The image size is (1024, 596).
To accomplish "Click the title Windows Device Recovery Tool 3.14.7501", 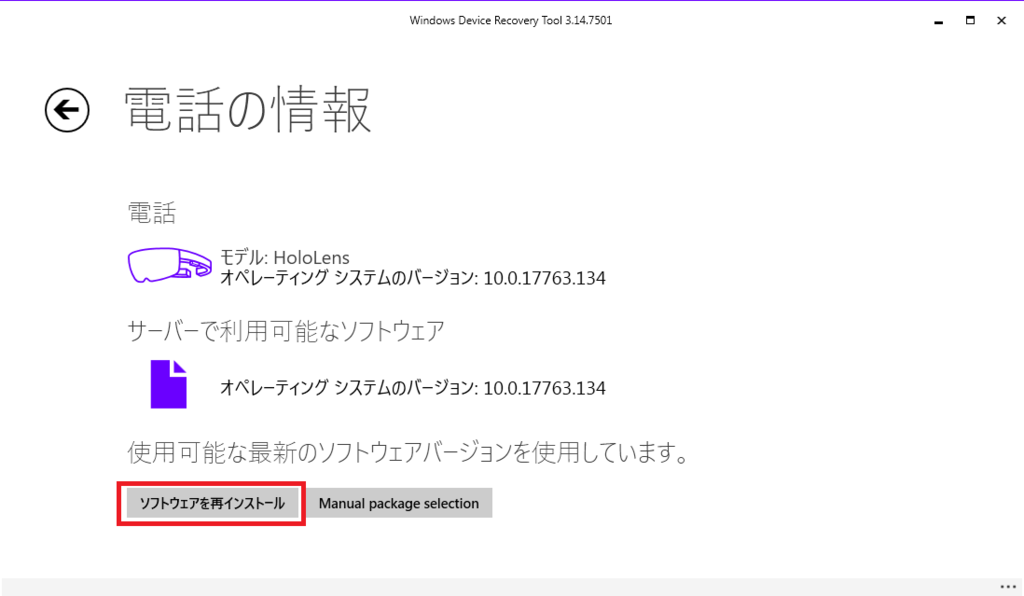I will click(511, 20).
